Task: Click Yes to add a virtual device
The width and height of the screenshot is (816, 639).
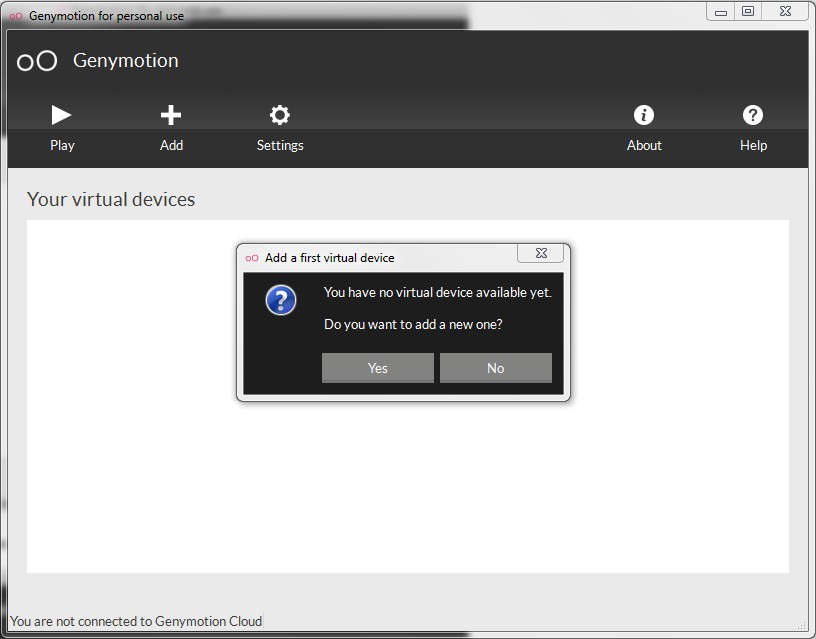Action: click(x=378, y=368)
